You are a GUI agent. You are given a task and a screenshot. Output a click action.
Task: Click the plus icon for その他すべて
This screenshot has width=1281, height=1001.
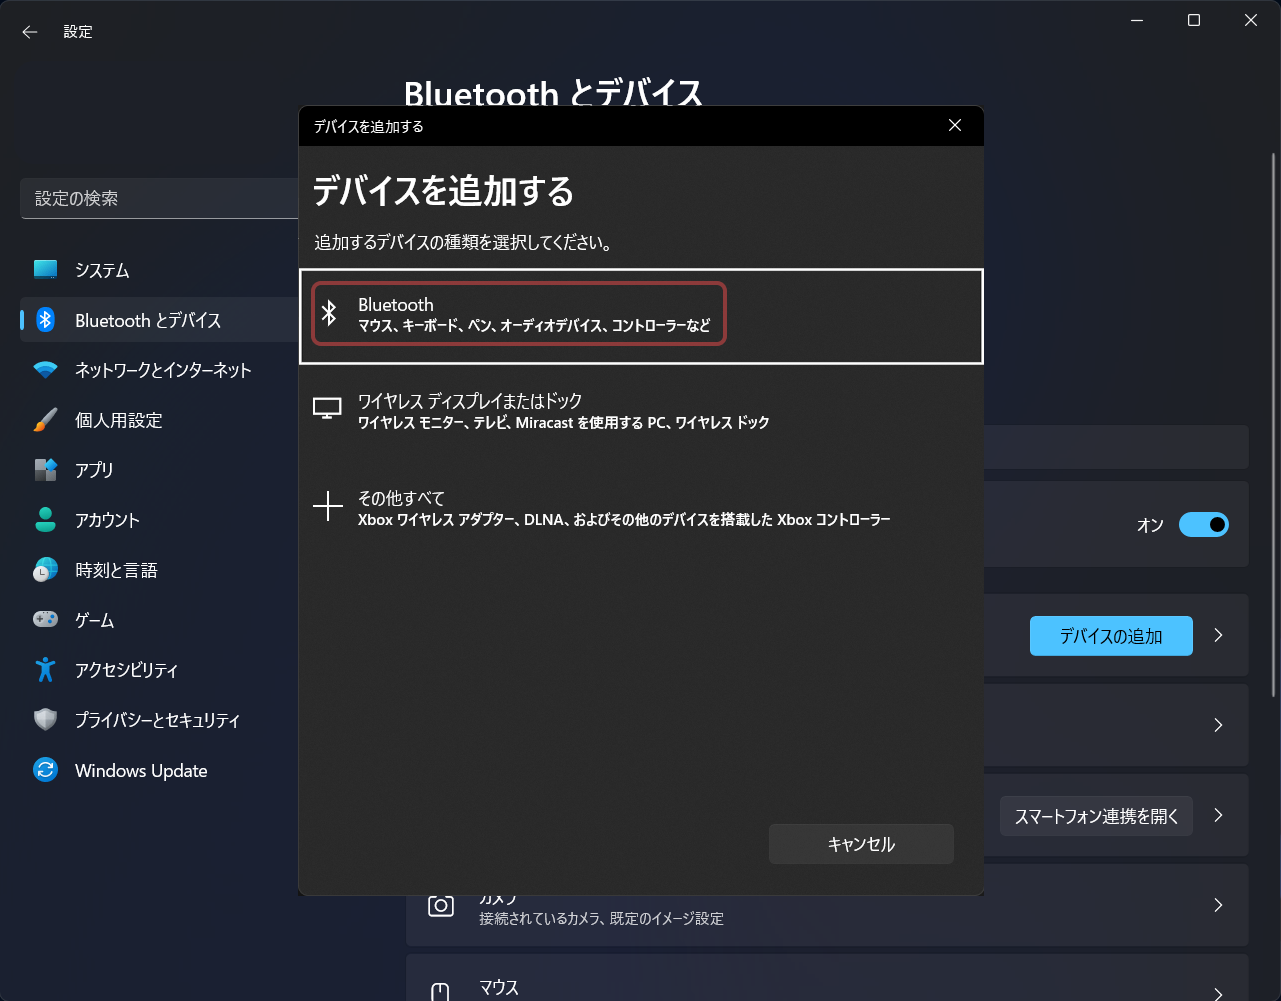tap(327, 507)
